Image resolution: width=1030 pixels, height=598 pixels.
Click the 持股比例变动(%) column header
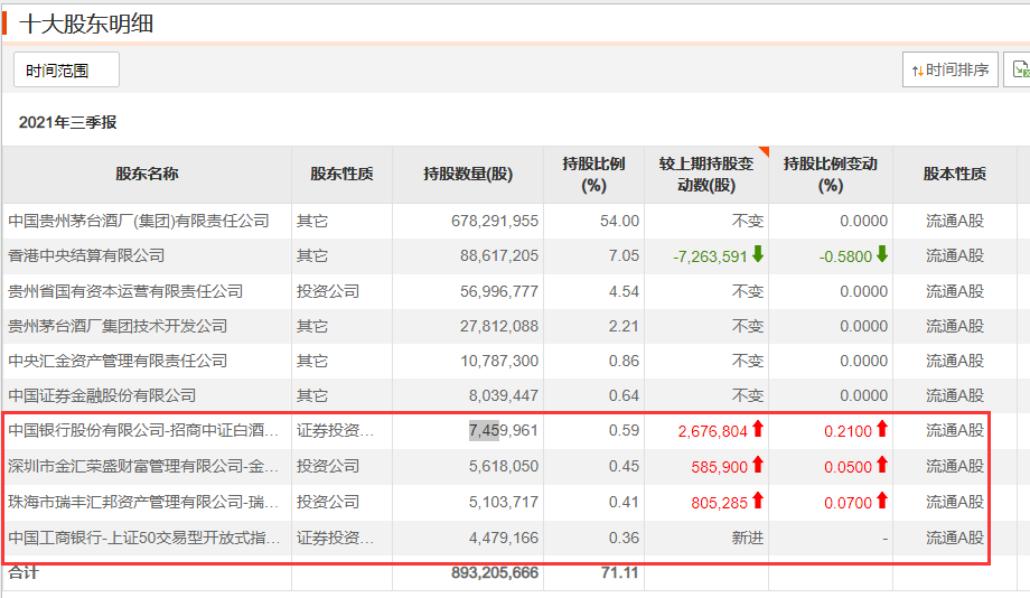[x=830, y=174]
